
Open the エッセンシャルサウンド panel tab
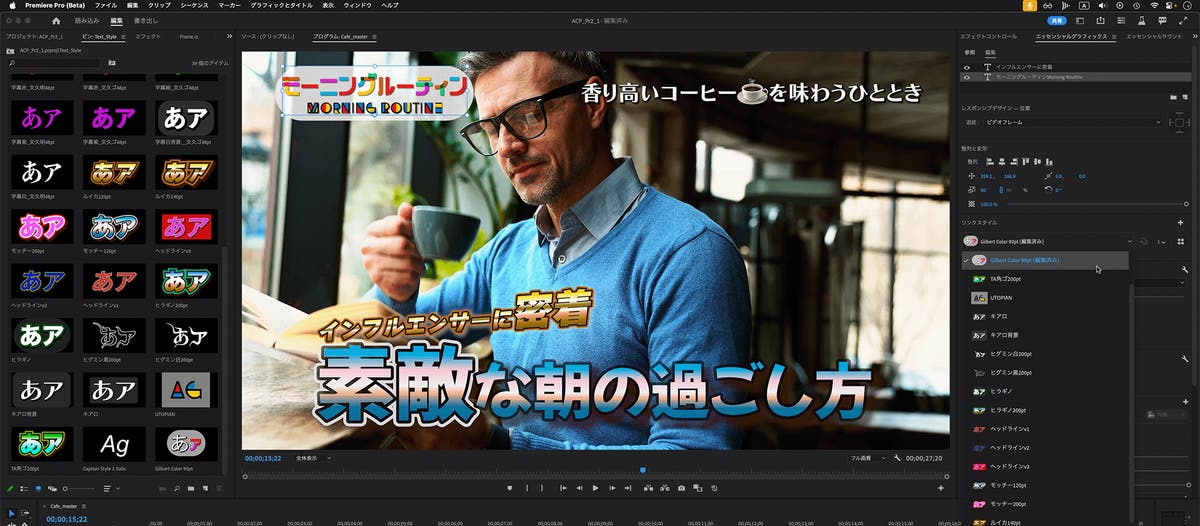point(1156,36)
